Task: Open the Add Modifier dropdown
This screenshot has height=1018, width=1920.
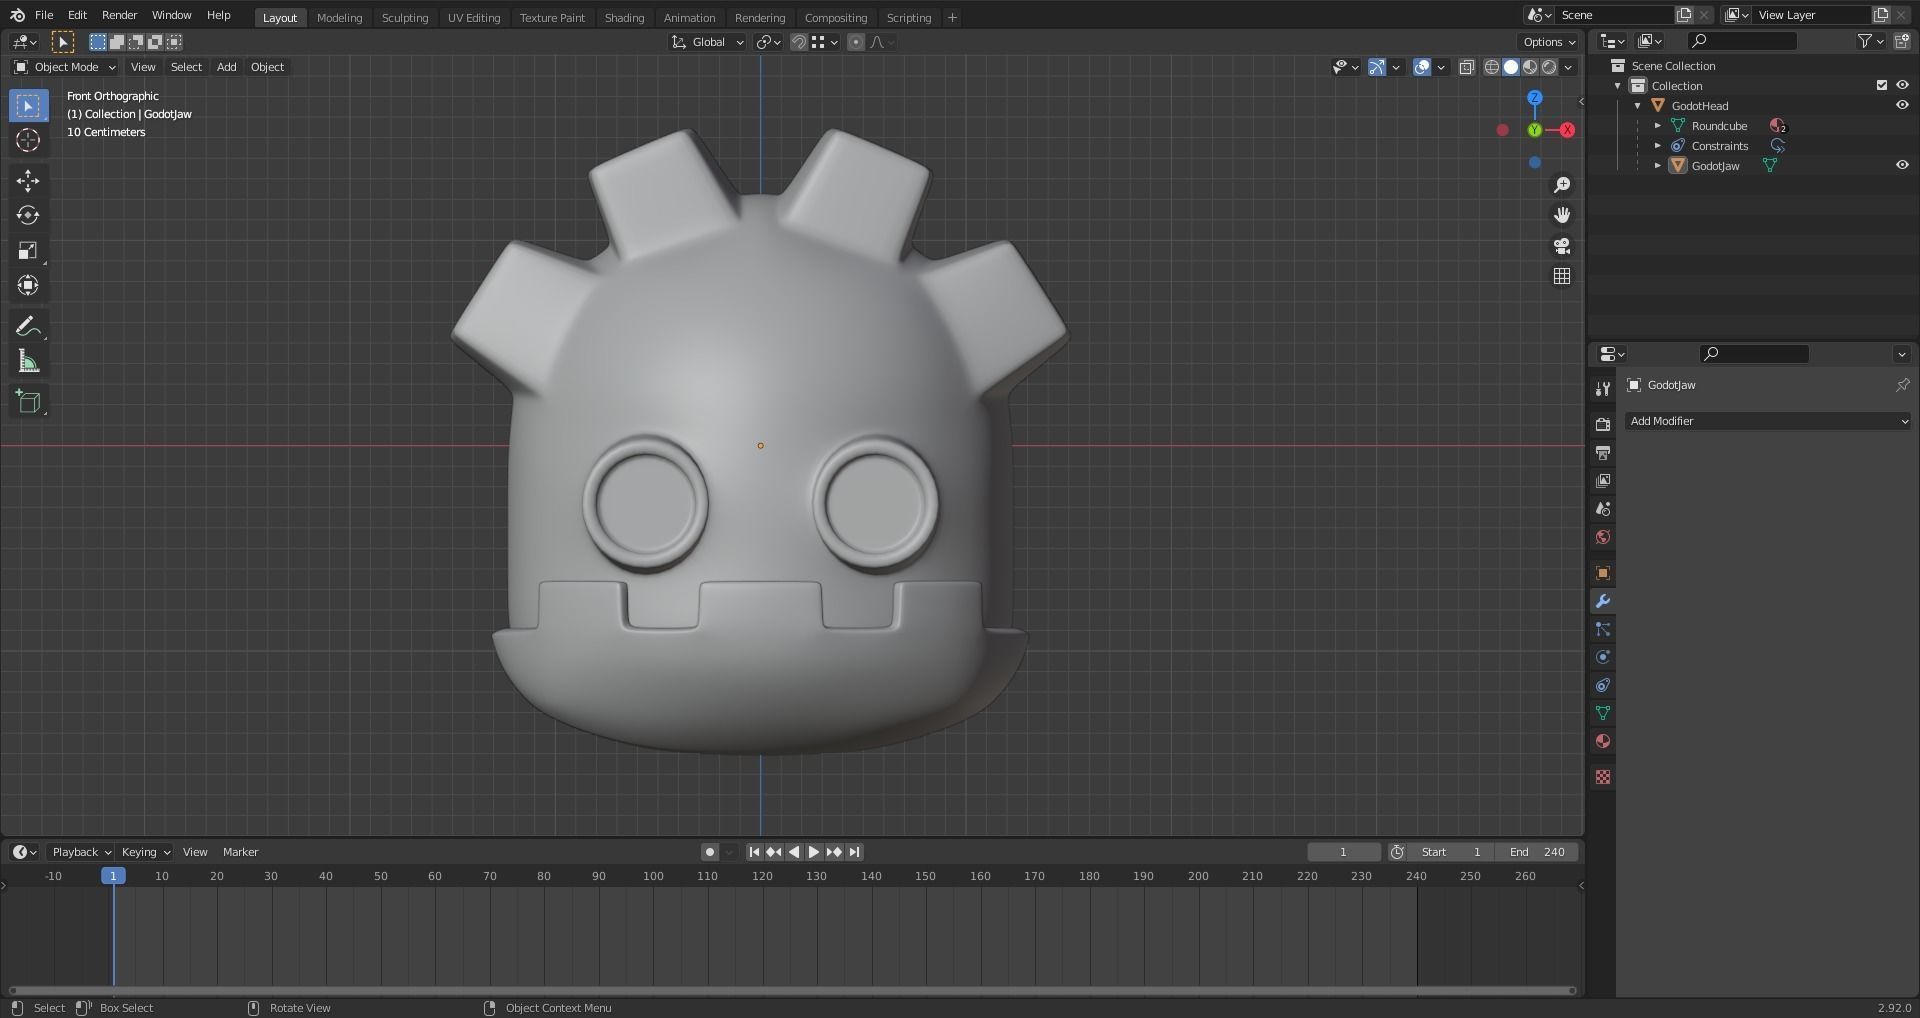Action: click(1767, 421)
